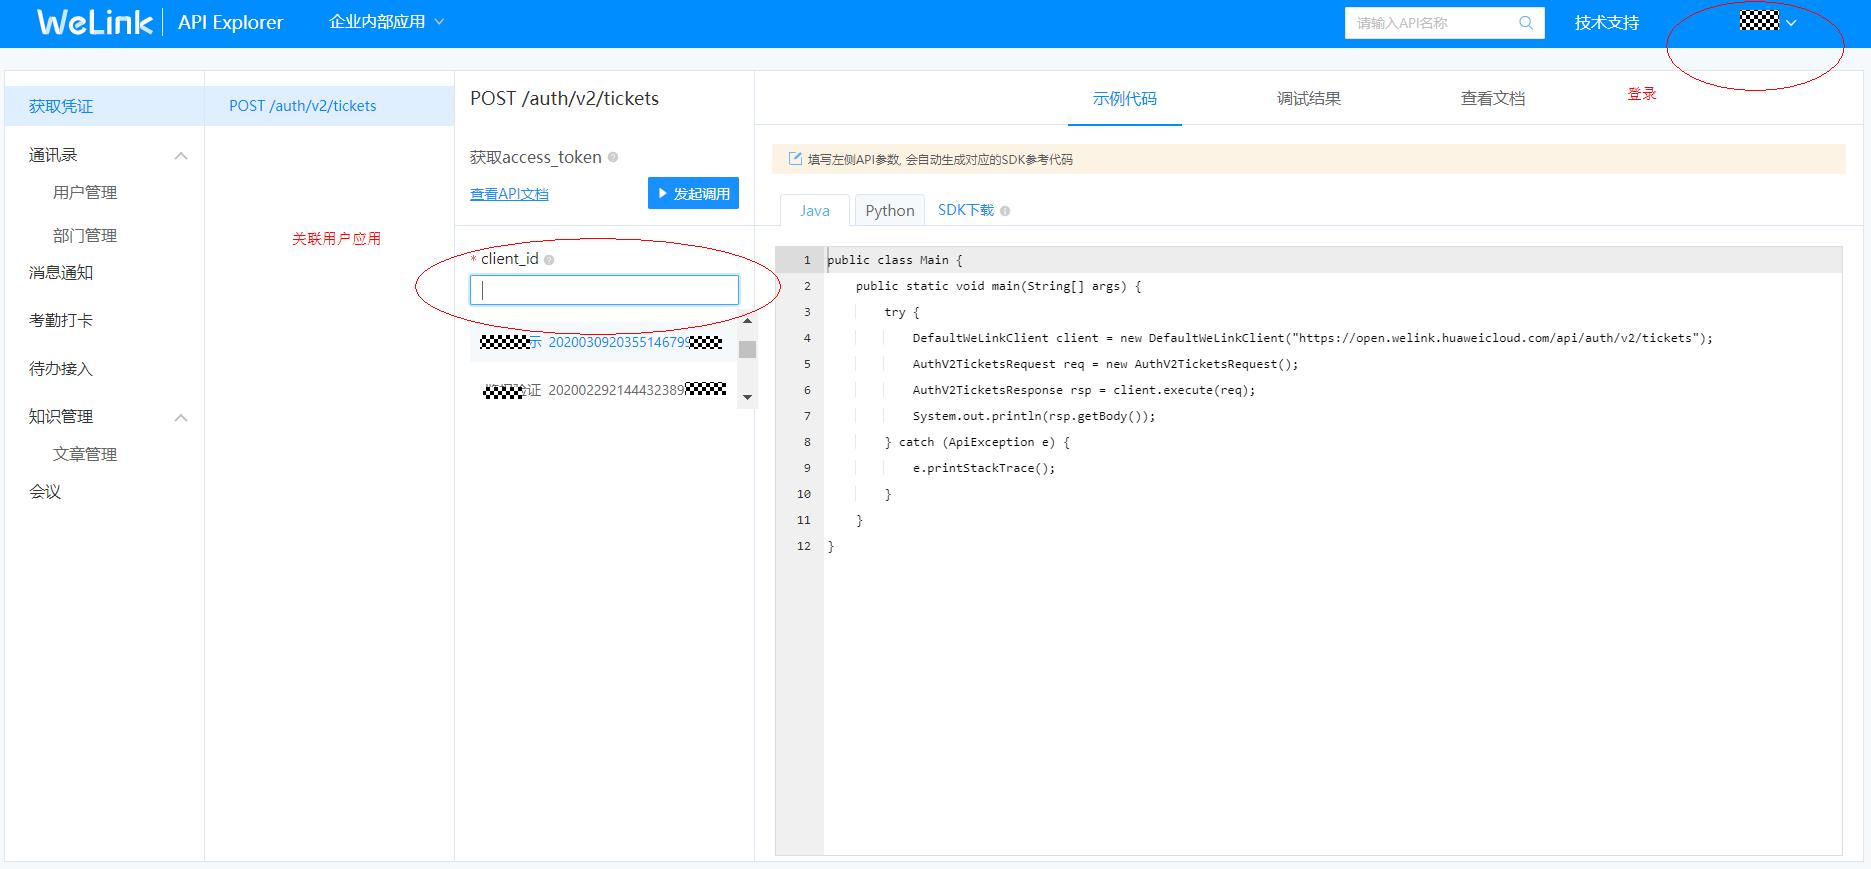Open 消息通知 in the sidebar
Image resolution: width=1871 pixels, height=869 pixels.
tap(61, 273)
